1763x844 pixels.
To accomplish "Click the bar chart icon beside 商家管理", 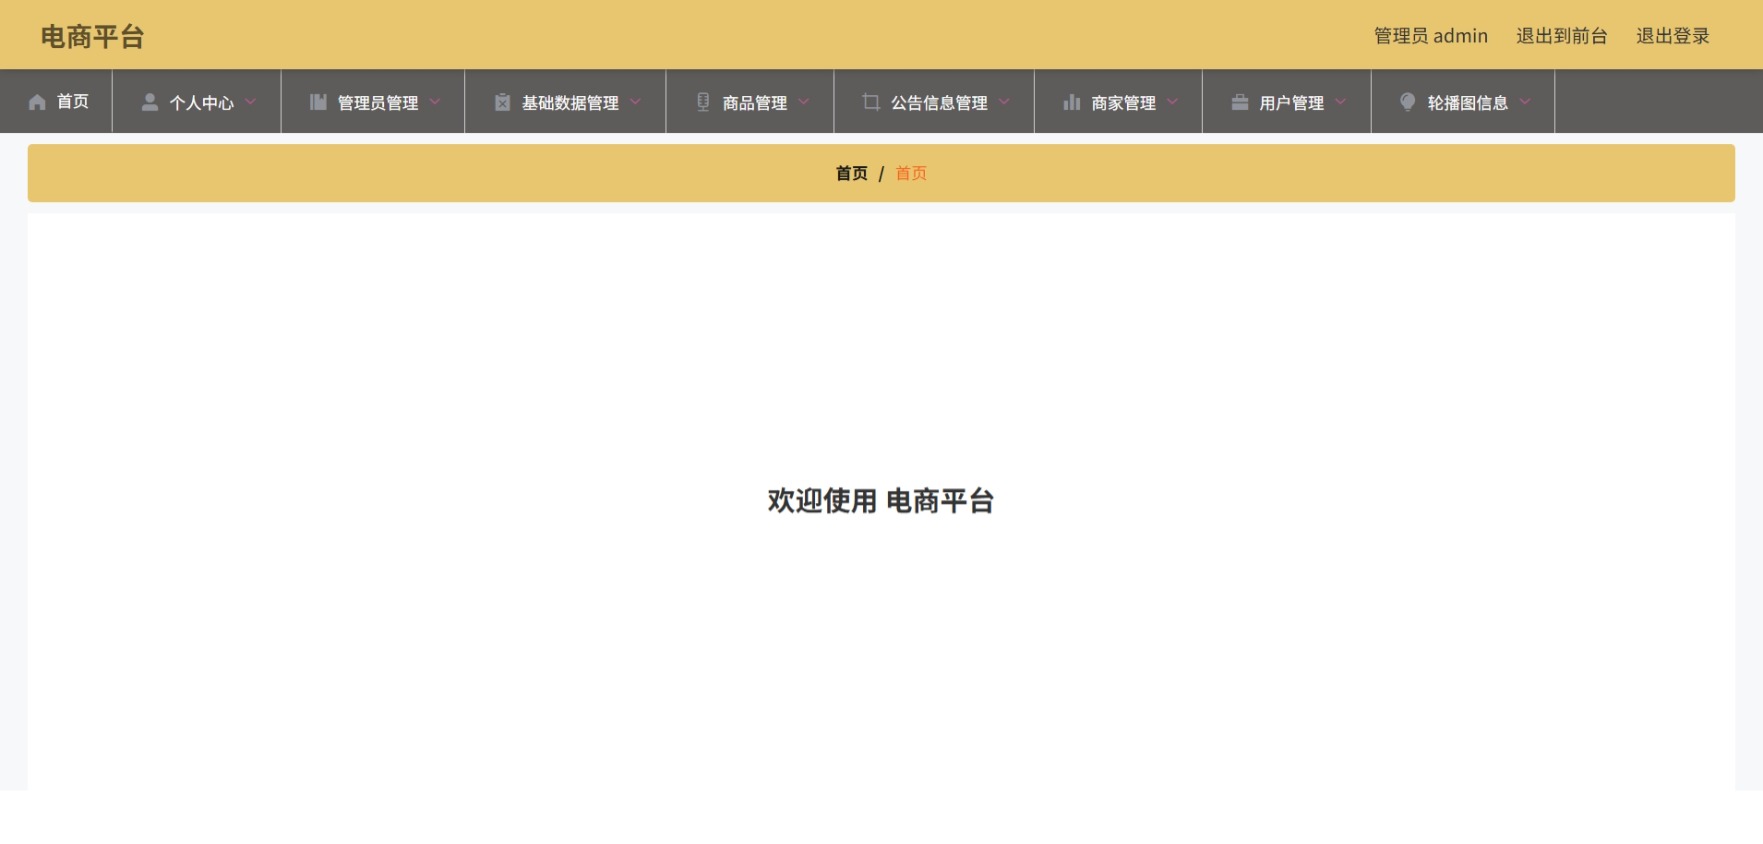I will pos(1072,102).
